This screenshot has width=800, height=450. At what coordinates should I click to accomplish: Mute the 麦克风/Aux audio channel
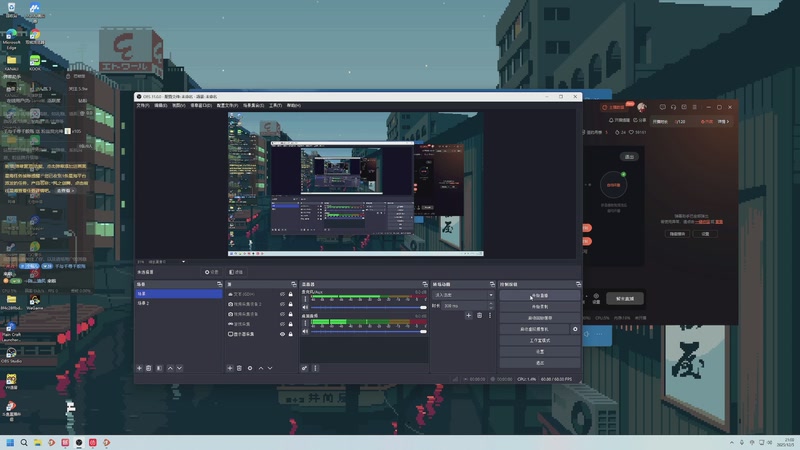pyautogui.click(x=305, y=307)
